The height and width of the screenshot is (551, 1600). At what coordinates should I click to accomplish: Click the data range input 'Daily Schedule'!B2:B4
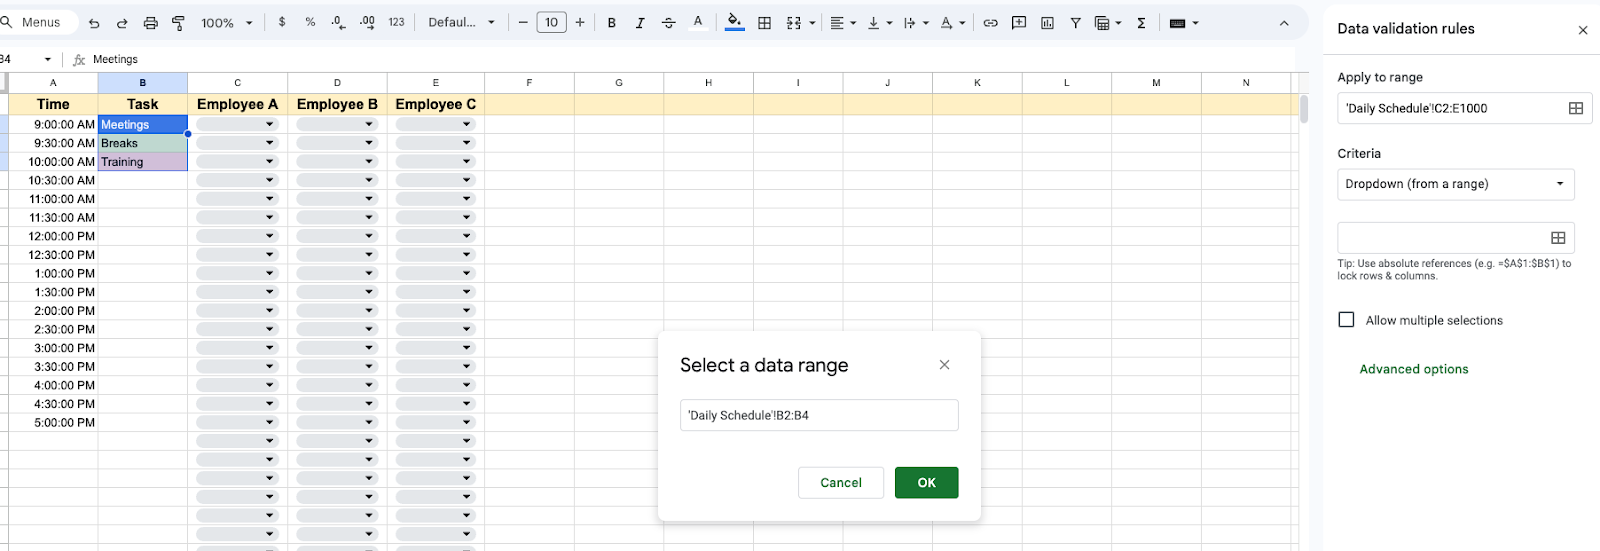pos(819,415)
